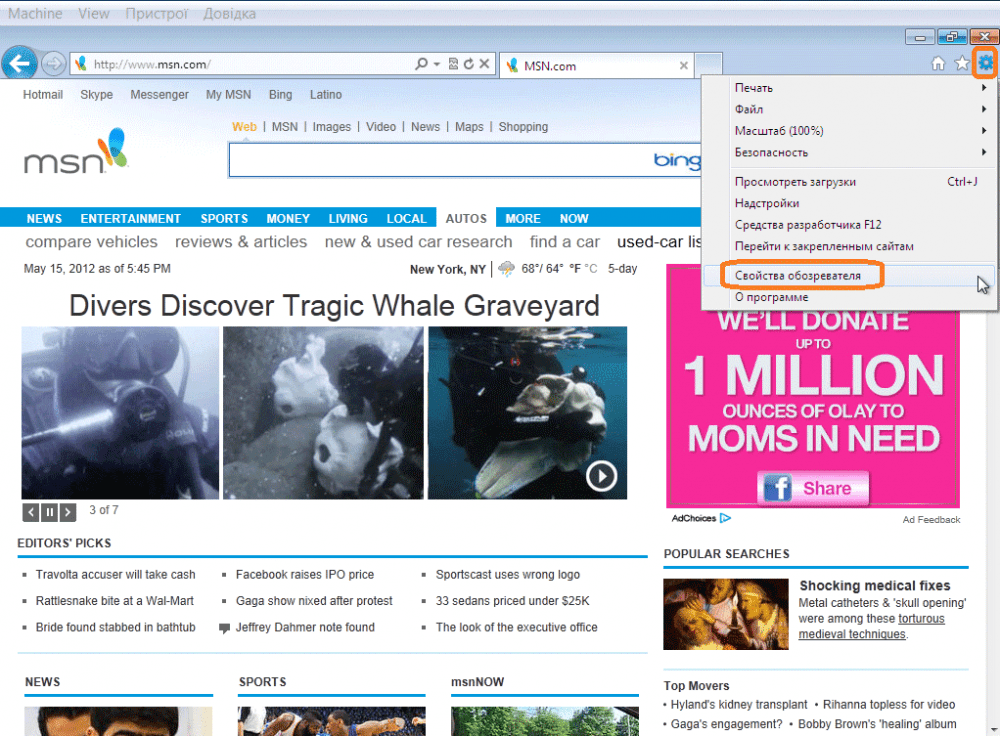Advance to next slideshow slide
The image size is (1000, 736).
67,512
